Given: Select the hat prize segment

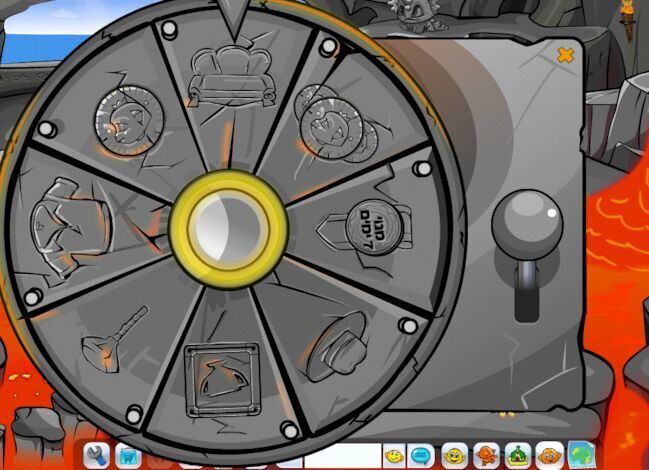Looking at the screenshot, I should pyautogui.click(x=337, y=347).
